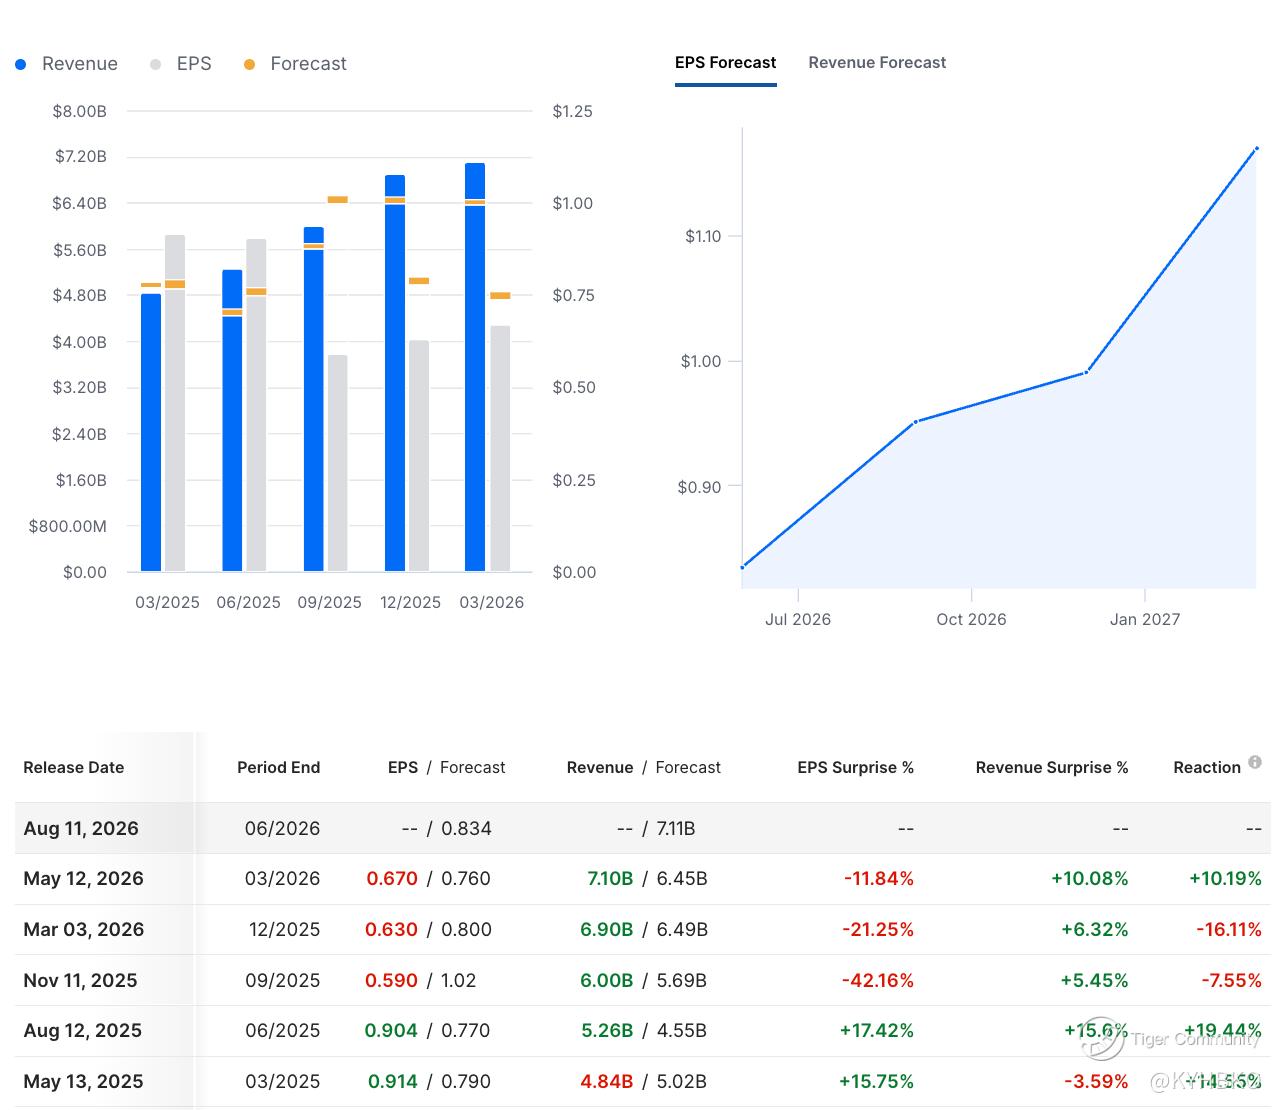Click the +15.75% EPS surprise value
Image resolution: width=1286 pixels, height=1110 pixels.
click(877, 1081)
